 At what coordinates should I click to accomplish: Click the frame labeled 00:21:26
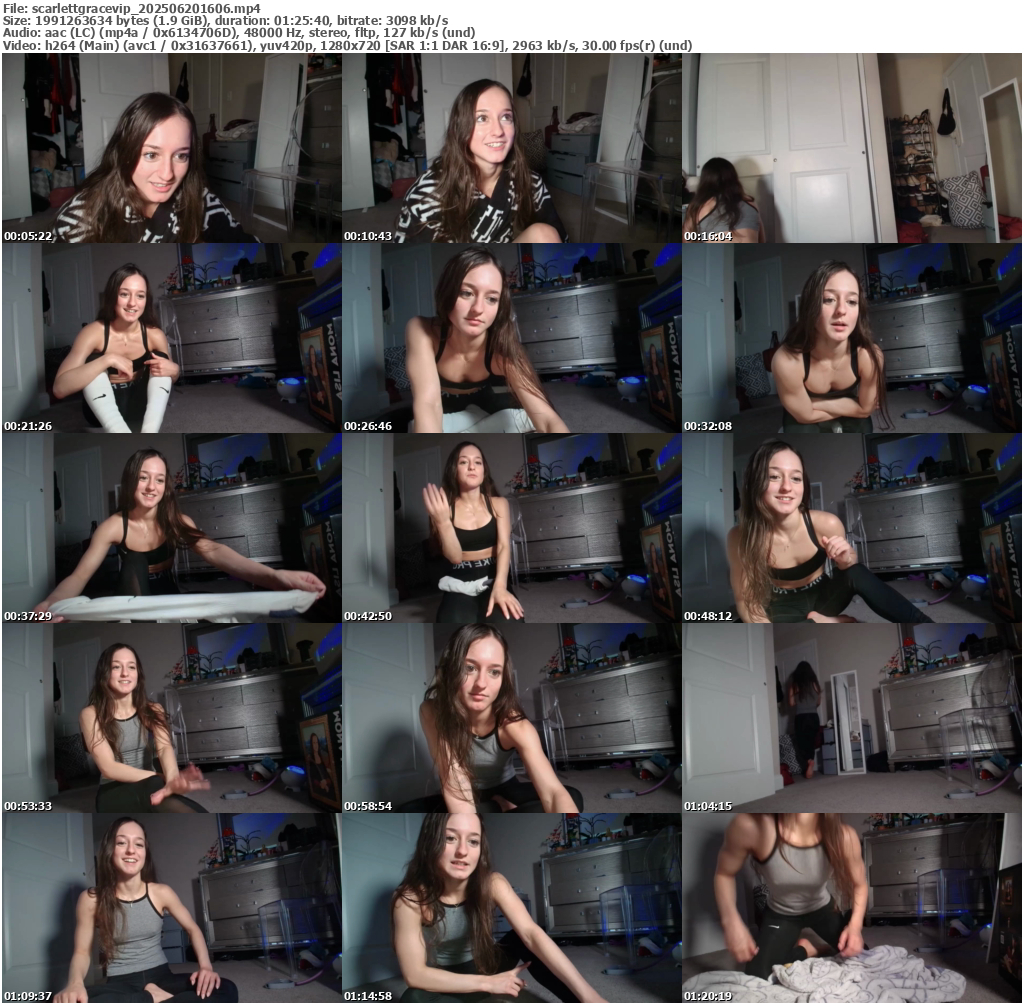(x=171, y=338)
